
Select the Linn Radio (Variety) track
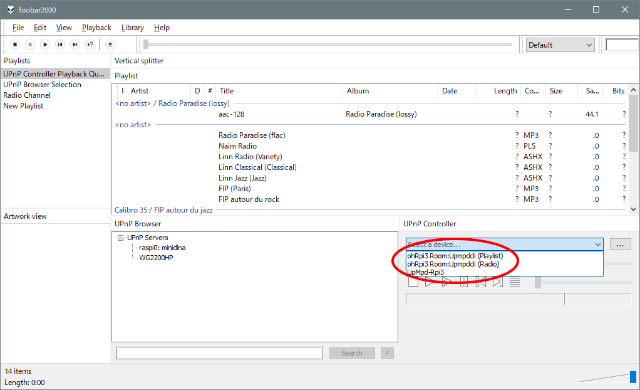point(370,157)
